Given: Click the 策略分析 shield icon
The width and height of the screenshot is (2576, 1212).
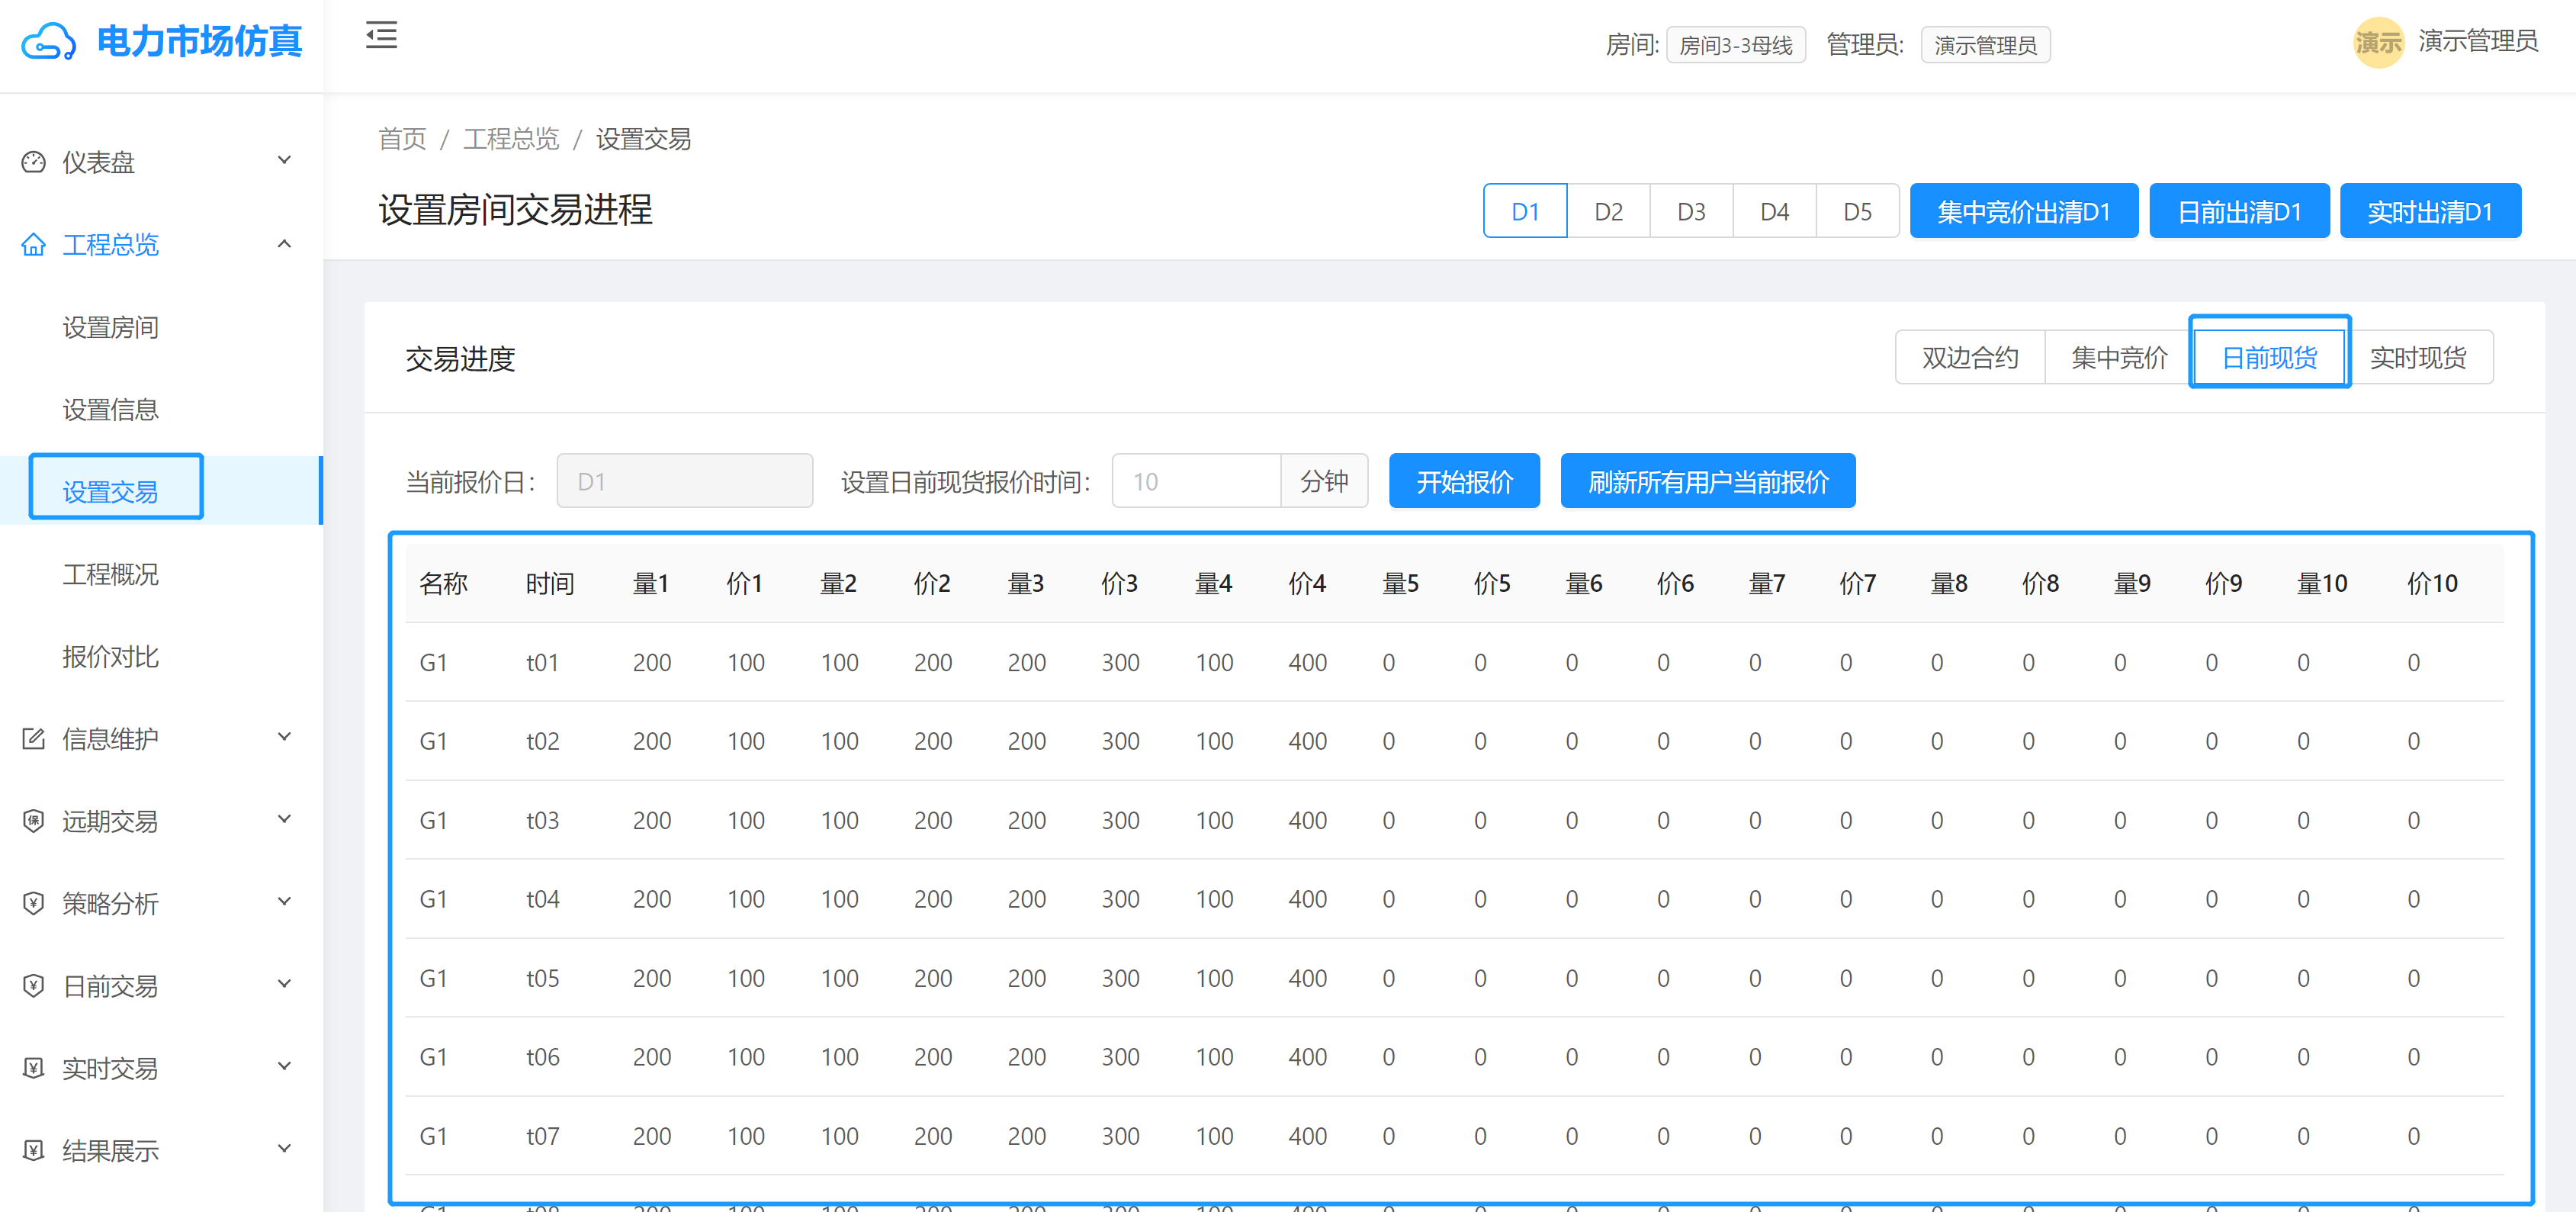Looking at the screenshot, I should [34, 903].
